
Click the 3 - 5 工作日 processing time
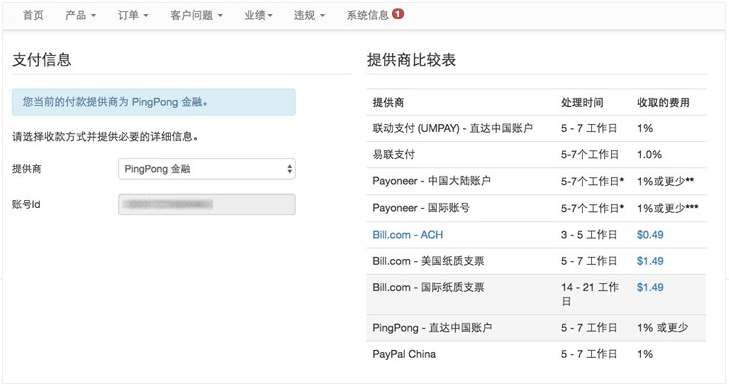(x=589, y=235)
